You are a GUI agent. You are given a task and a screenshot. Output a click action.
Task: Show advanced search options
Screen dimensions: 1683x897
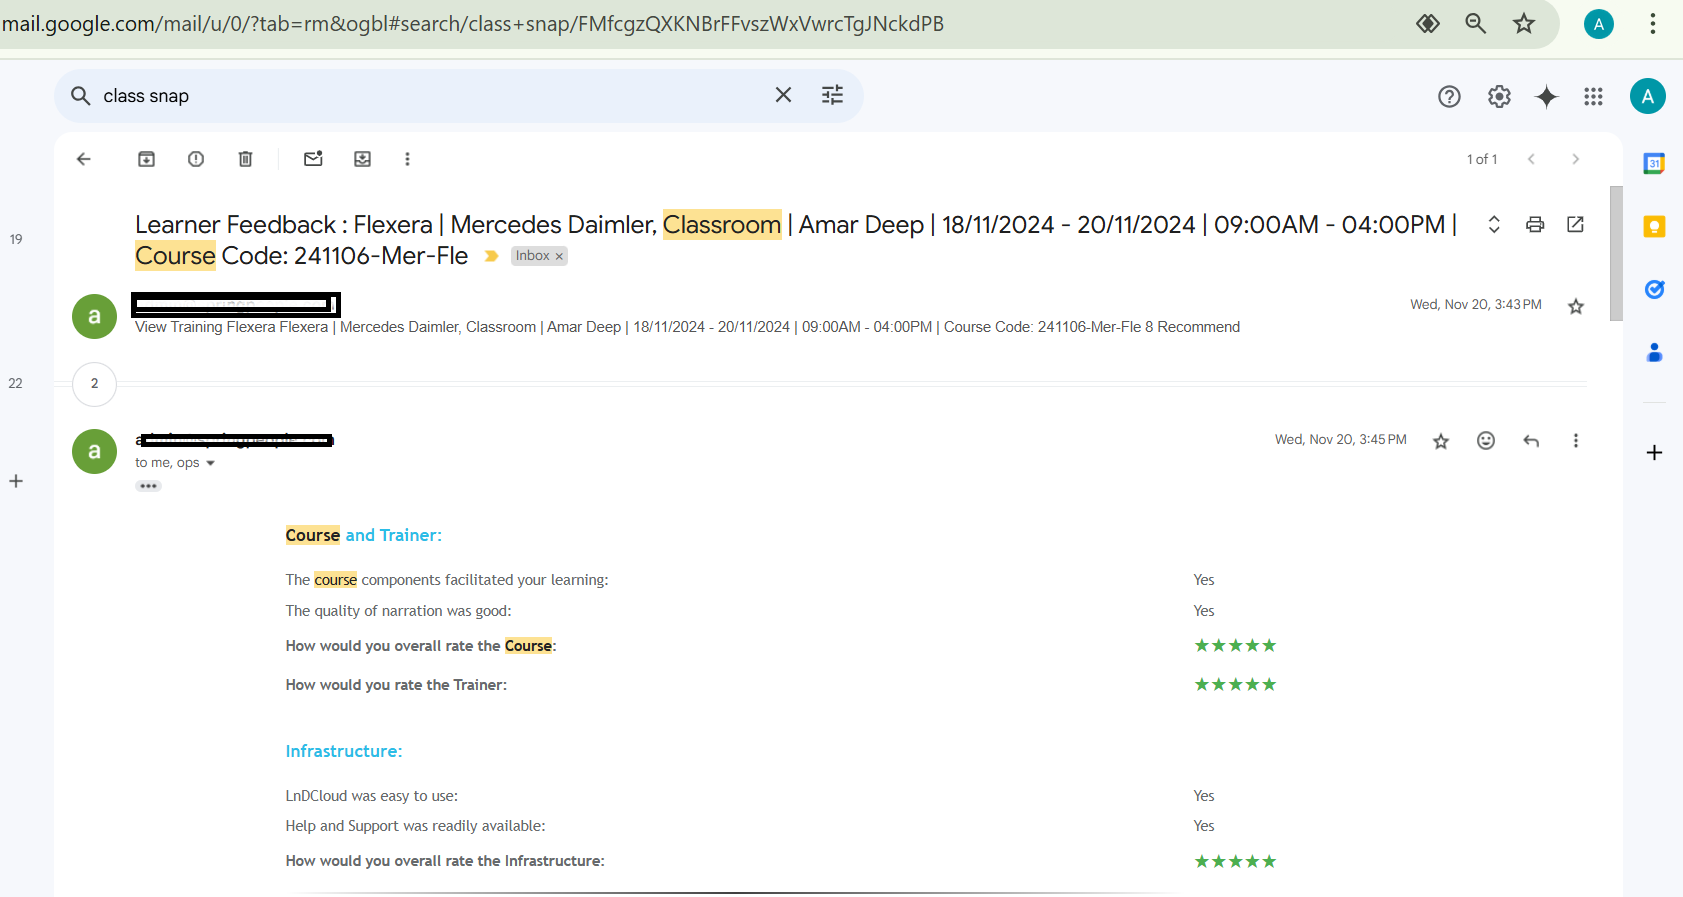pos(833,95)
